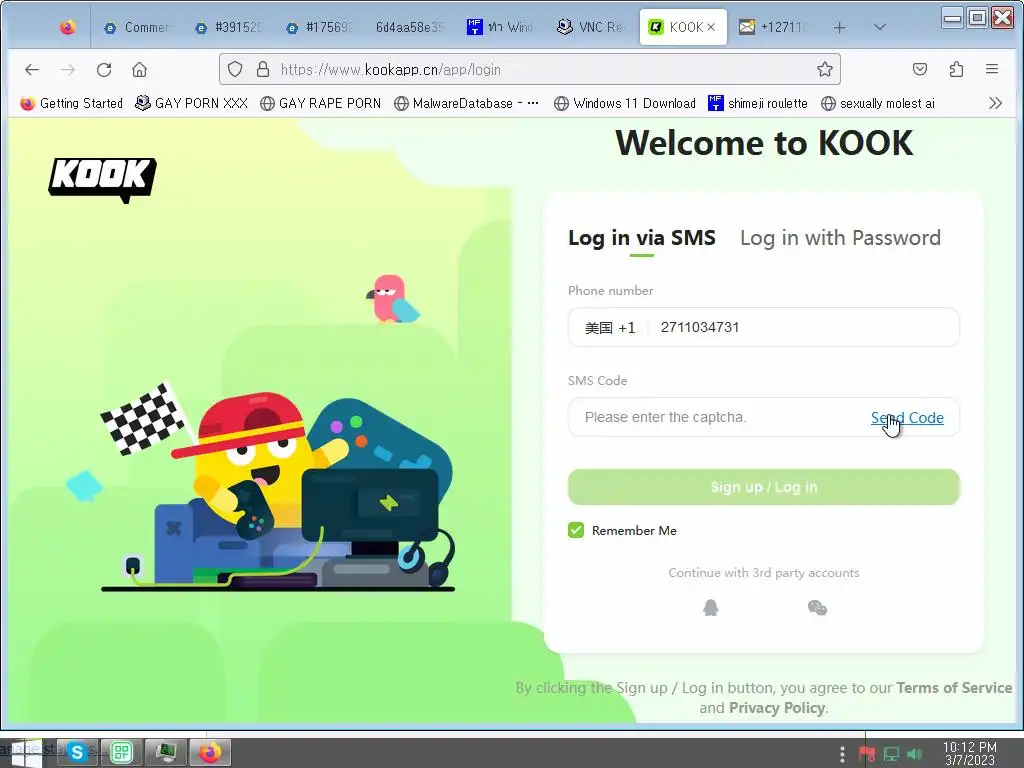Toggle the Remember Me checkbox
This screenshot has height=768, width=1024.
(576, 530)
